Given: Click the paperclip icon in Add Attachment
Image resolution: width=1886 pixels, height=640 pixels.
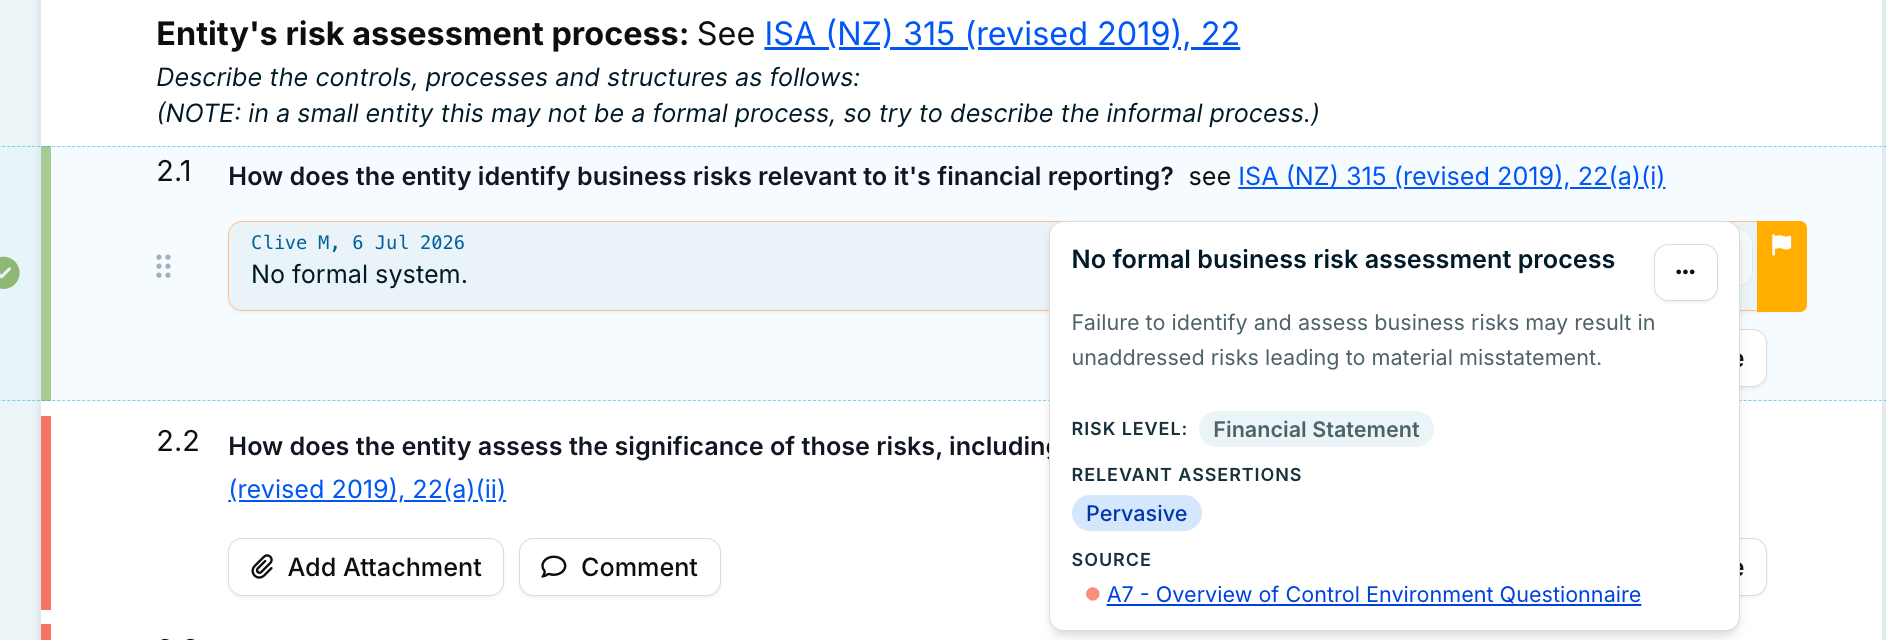Looking at the screenshot, I should click(262, 567).
